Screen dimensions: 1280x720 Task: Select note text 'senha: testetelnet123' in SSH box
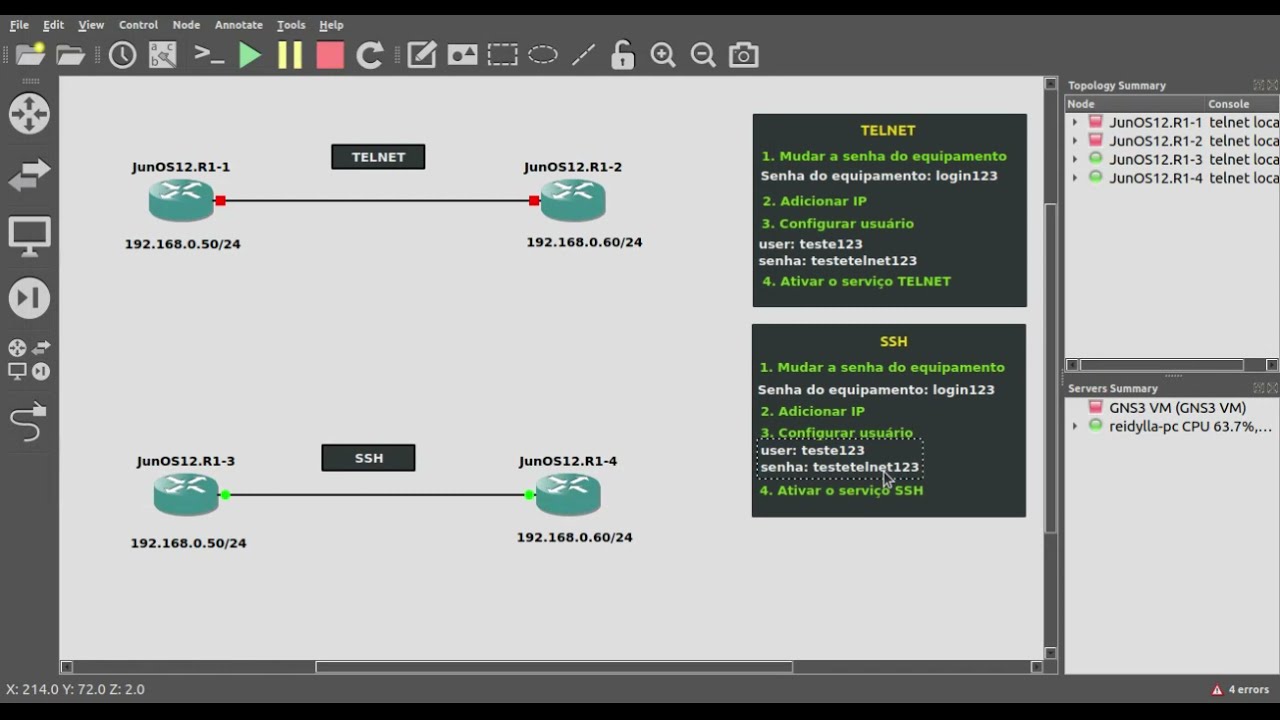[x=839, y=467]
